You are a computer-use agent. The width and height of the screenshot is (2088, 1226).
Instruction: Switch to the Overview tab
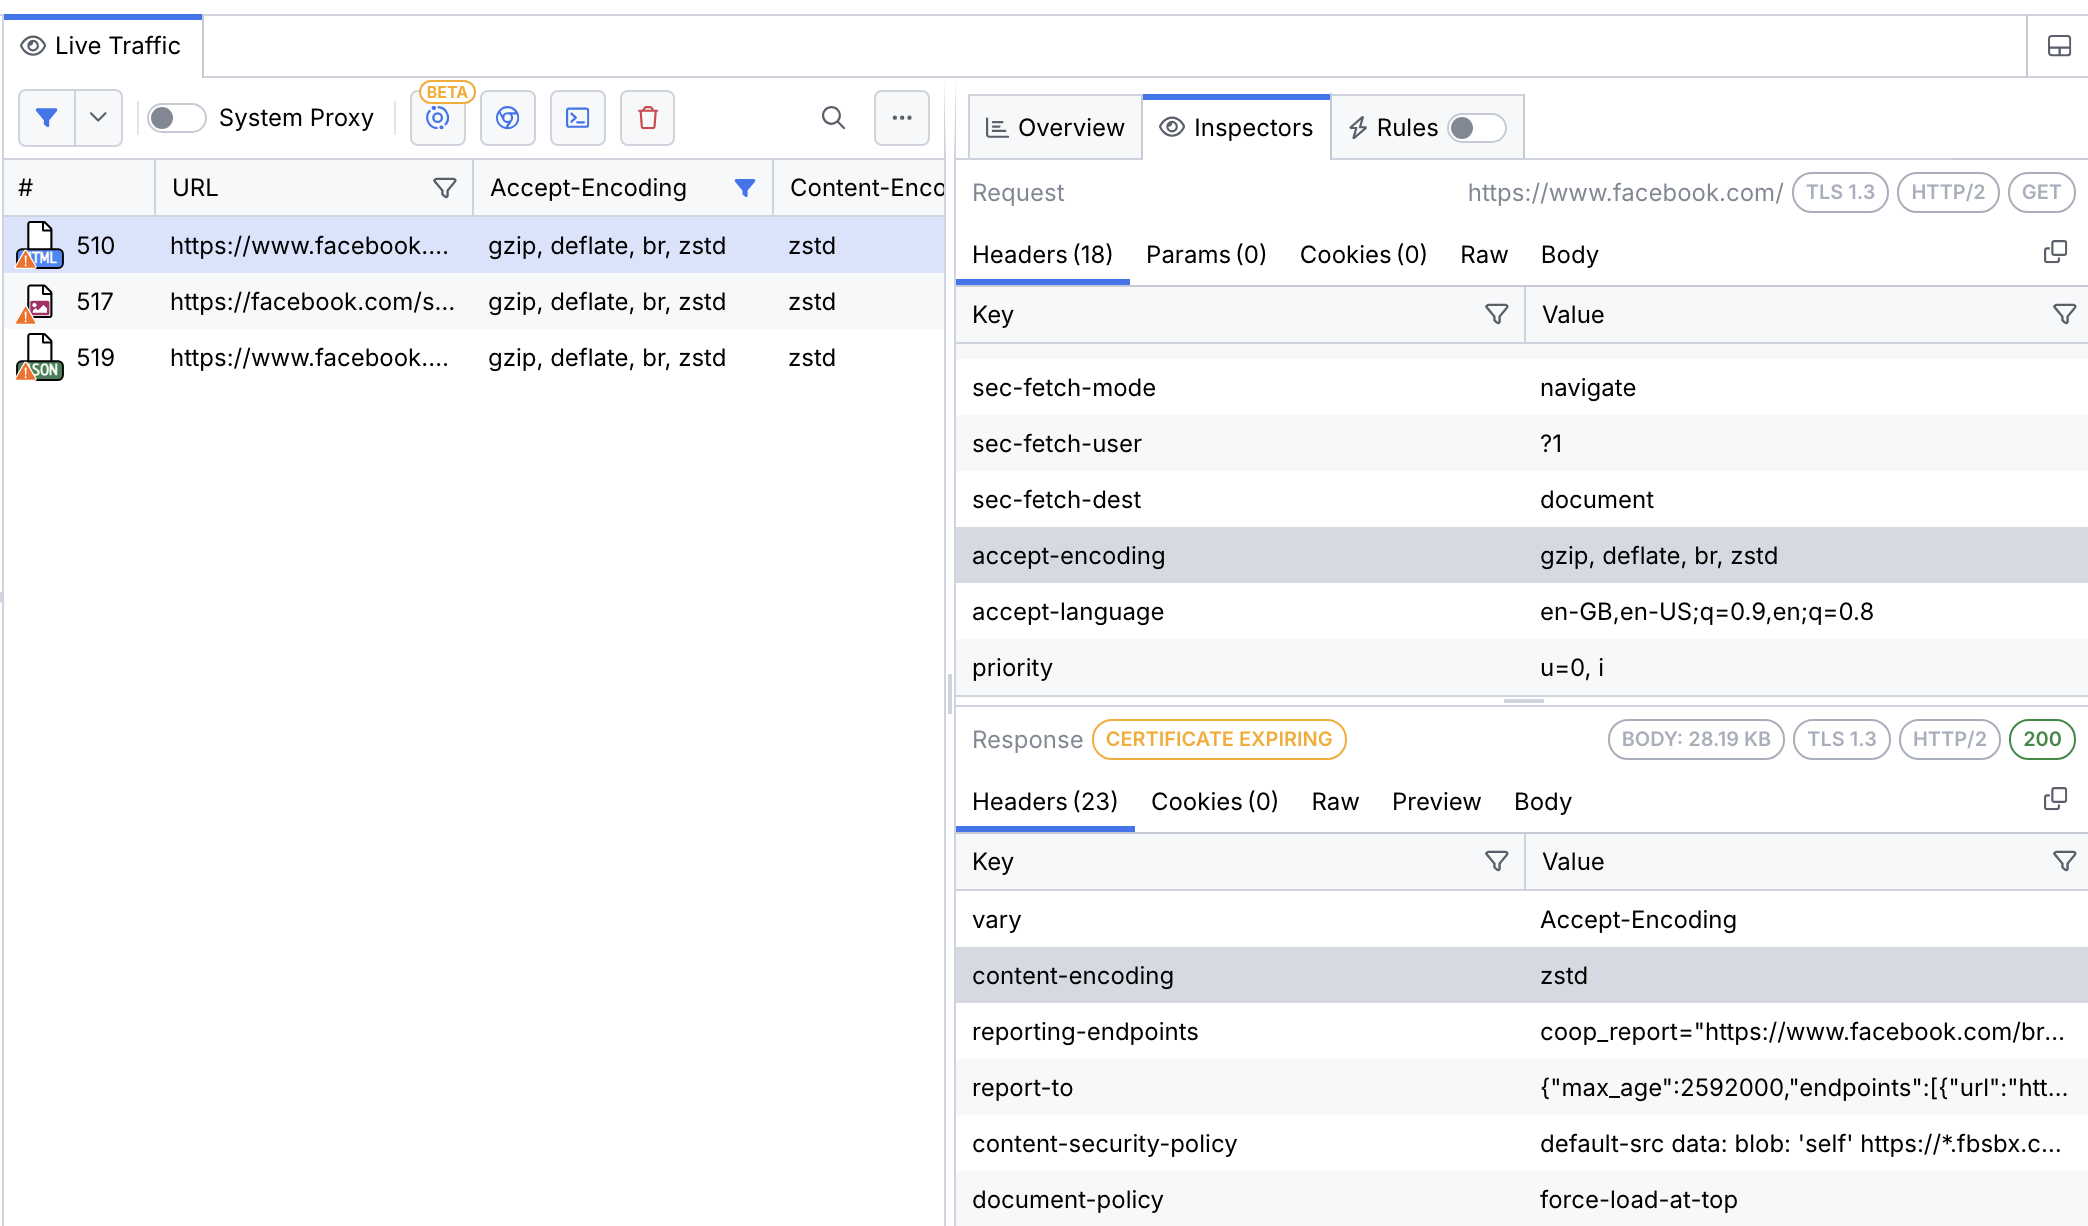[1055, 128]
